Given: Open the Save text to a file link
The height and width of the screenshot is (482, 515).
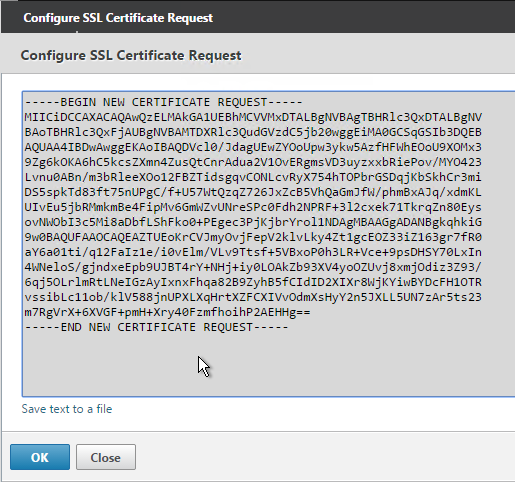Looking at the screenshot, I should [67, 409].
